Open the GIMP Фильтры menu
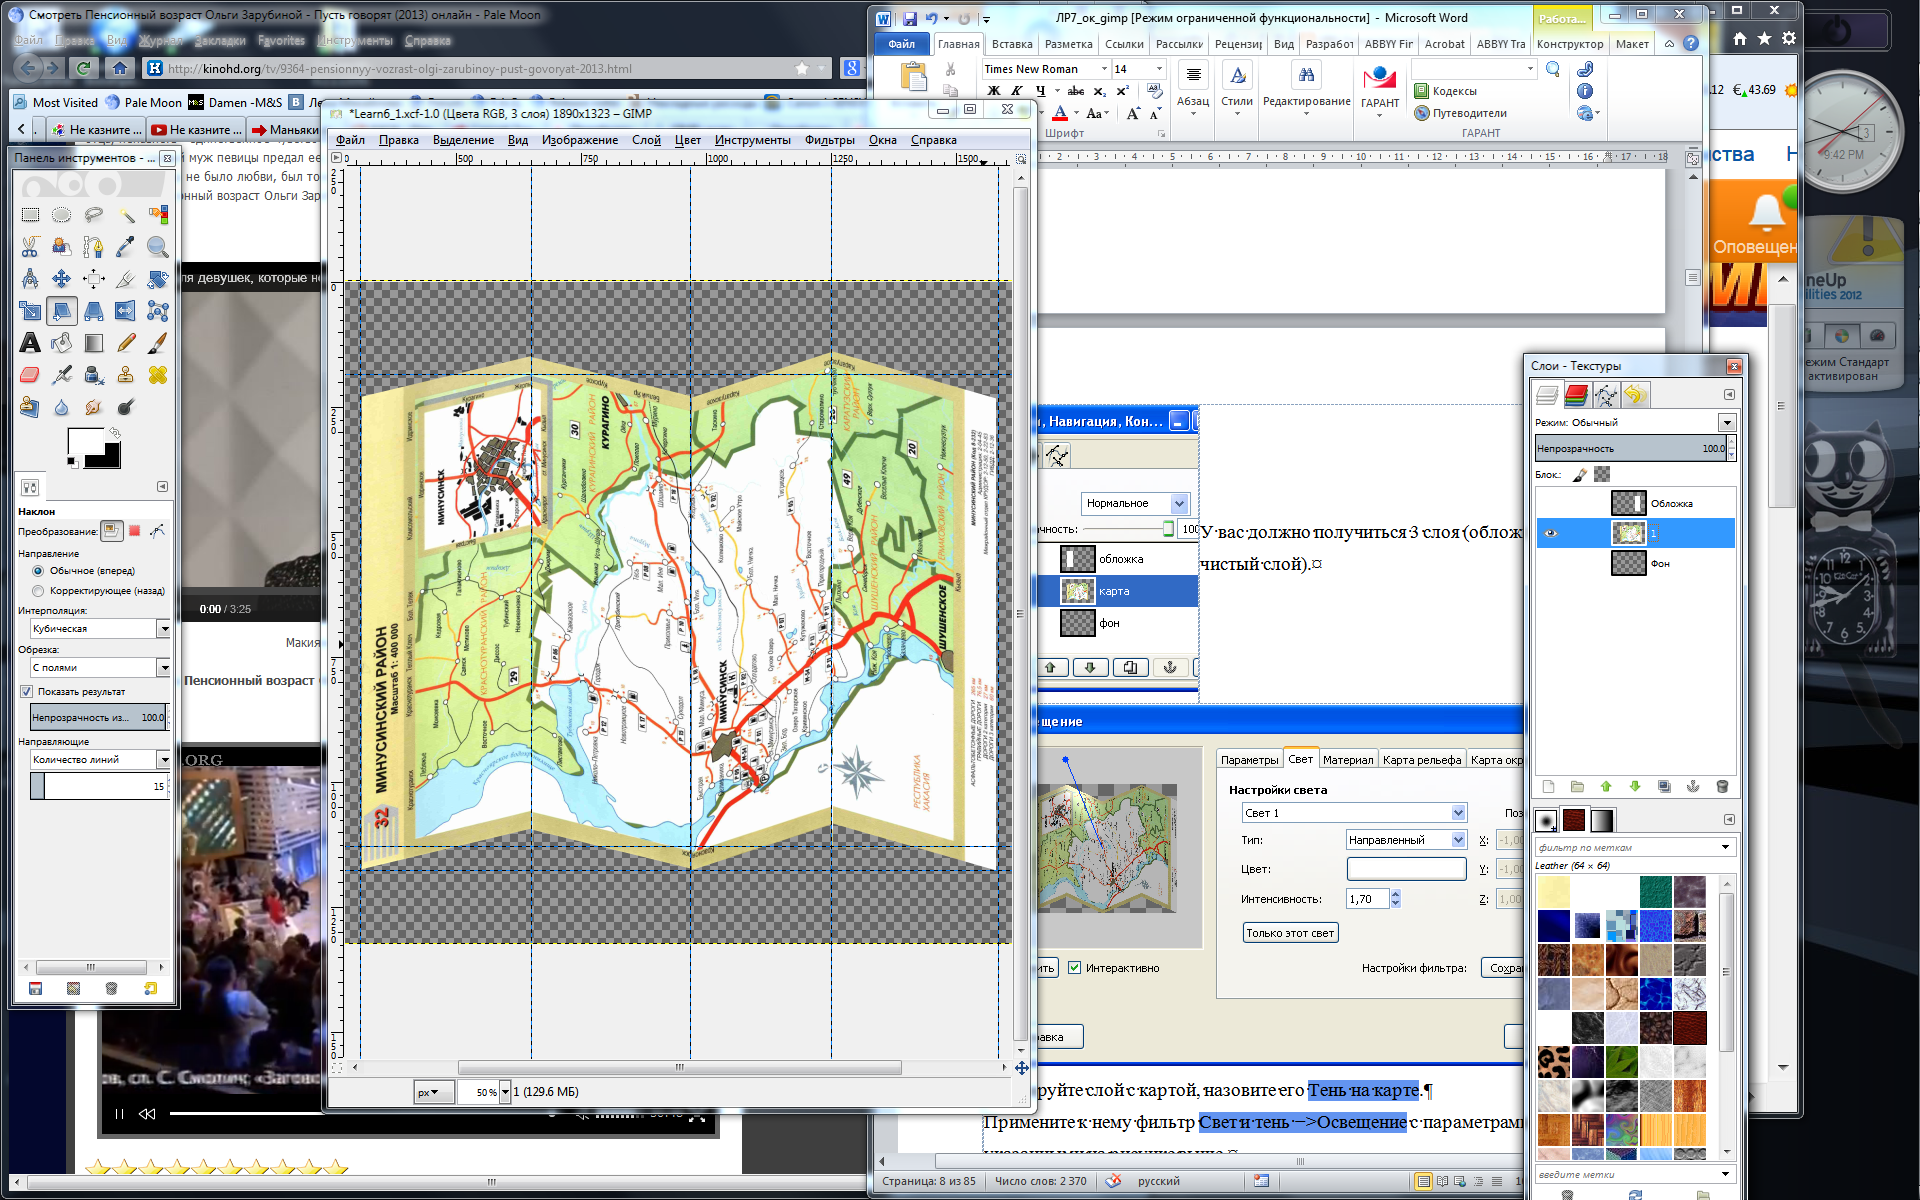Viewport: 1920px width, 1200px height. click(829, 140)
